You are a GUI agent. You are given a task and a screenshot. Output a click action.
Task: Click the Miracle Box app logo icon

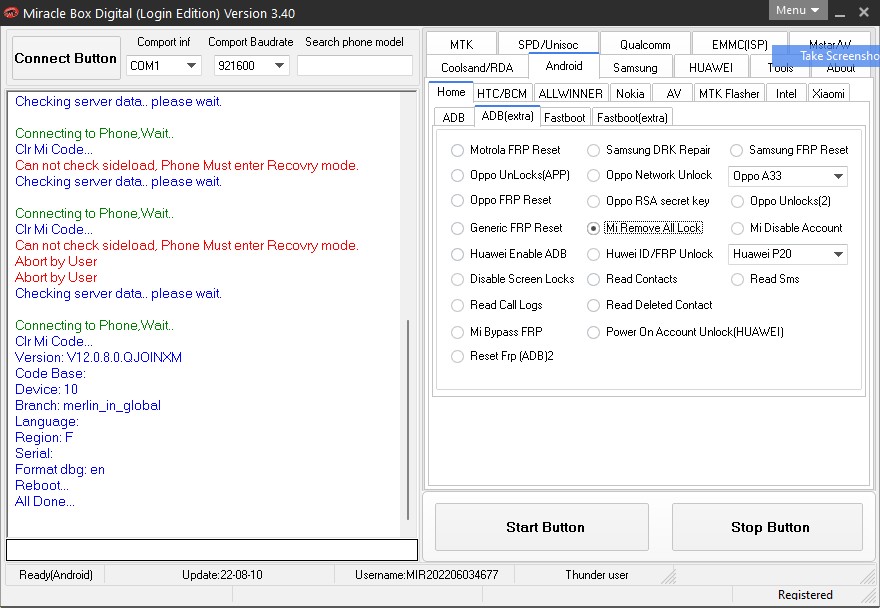pyautogui.click(x=11, y=12)
